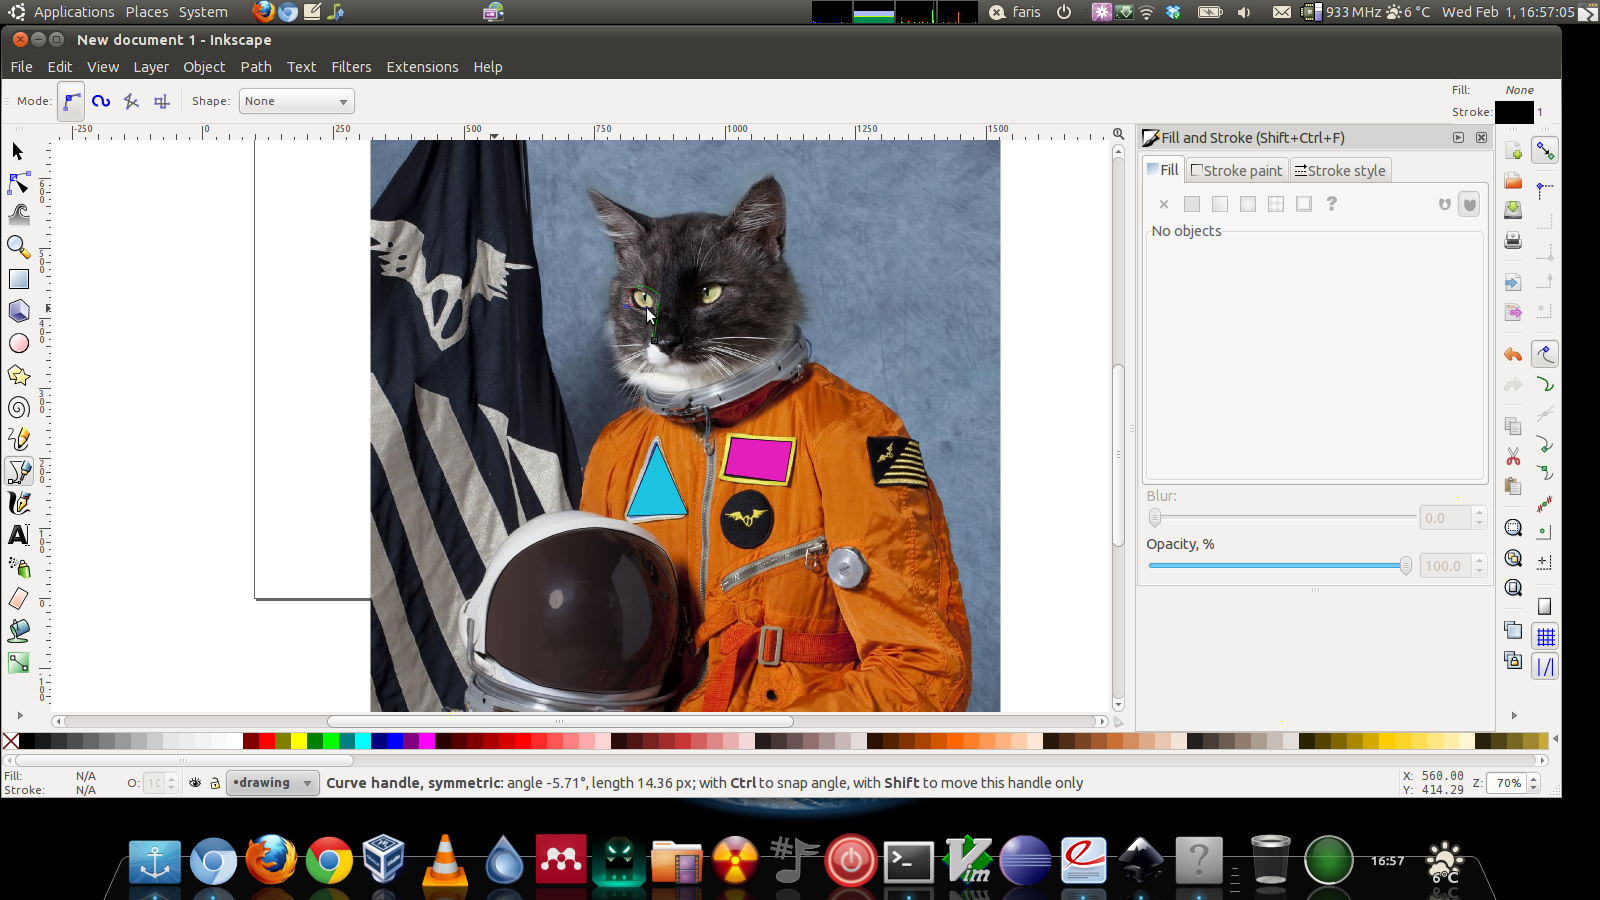Select the Star polygon tool

point(18,375)
